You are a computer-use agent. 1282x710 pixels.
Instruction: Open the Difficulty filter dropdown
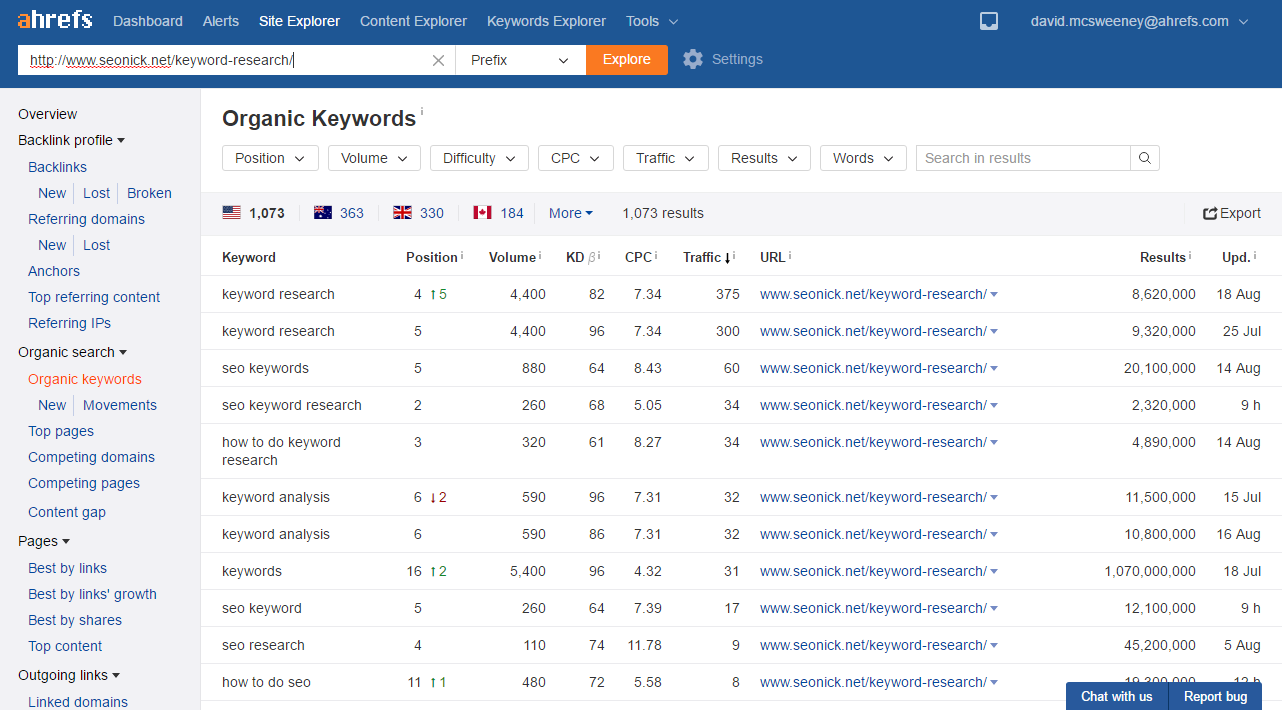click(479, 158)
